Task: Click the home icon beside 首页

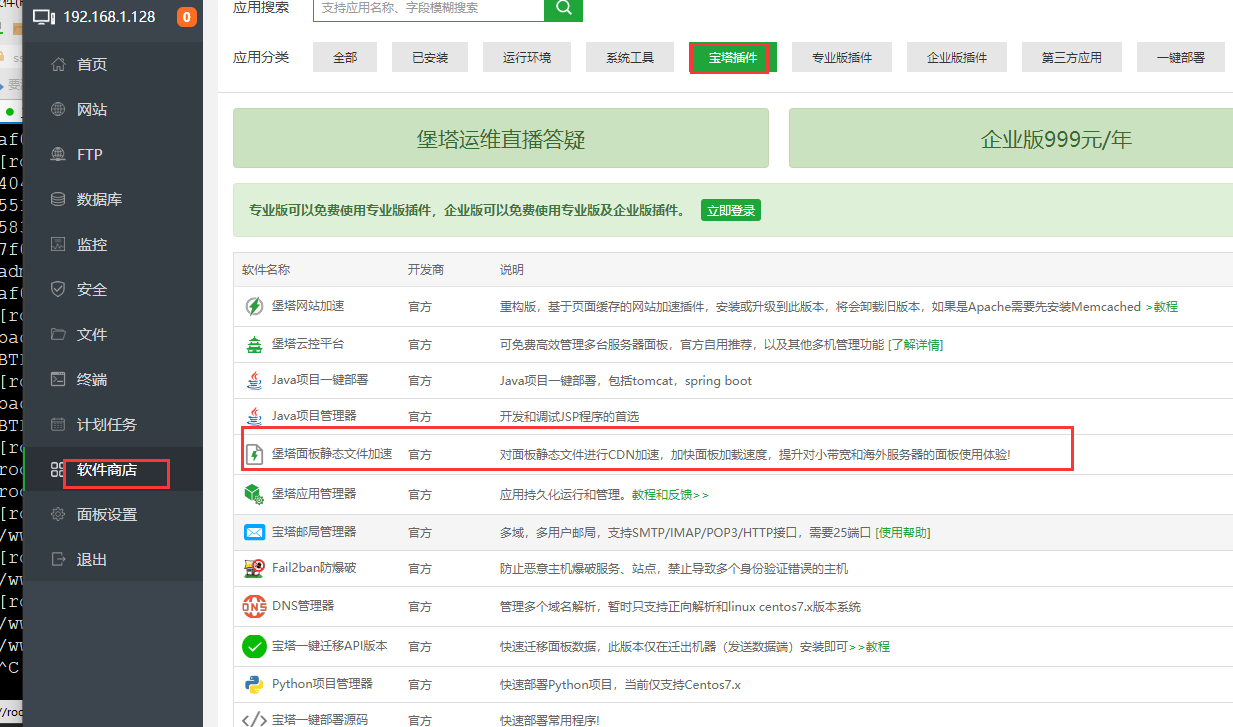Action: [59, 64]
